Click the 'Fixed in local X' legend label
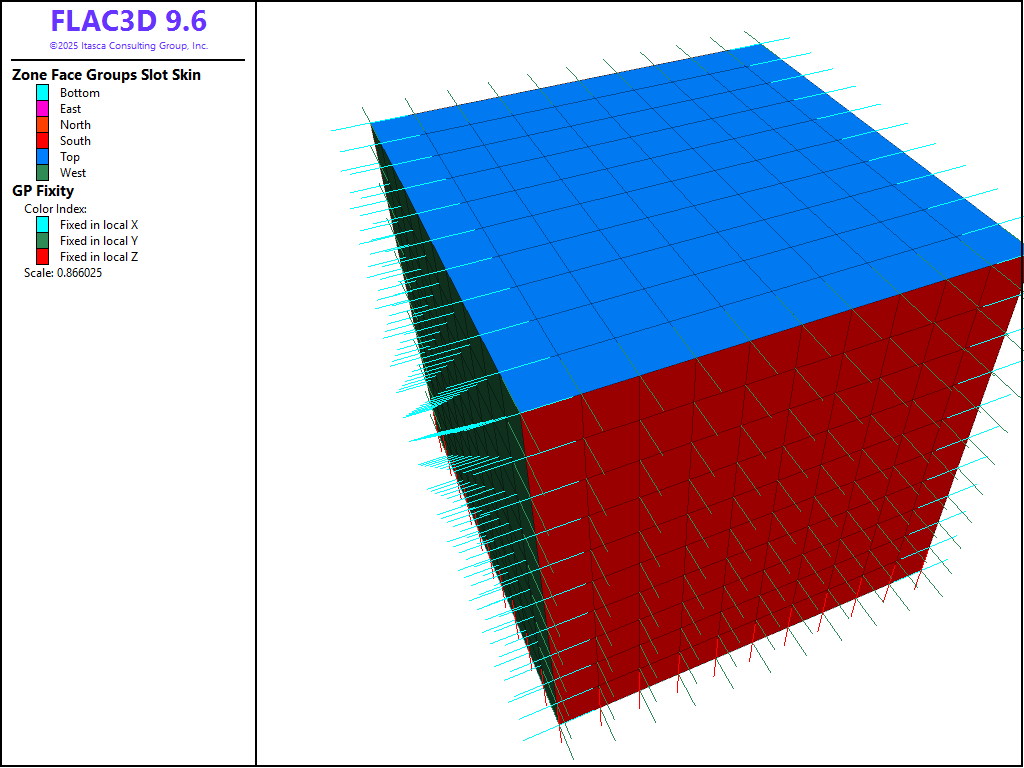Screen dimensions: 1024x768 pos(99,225)
